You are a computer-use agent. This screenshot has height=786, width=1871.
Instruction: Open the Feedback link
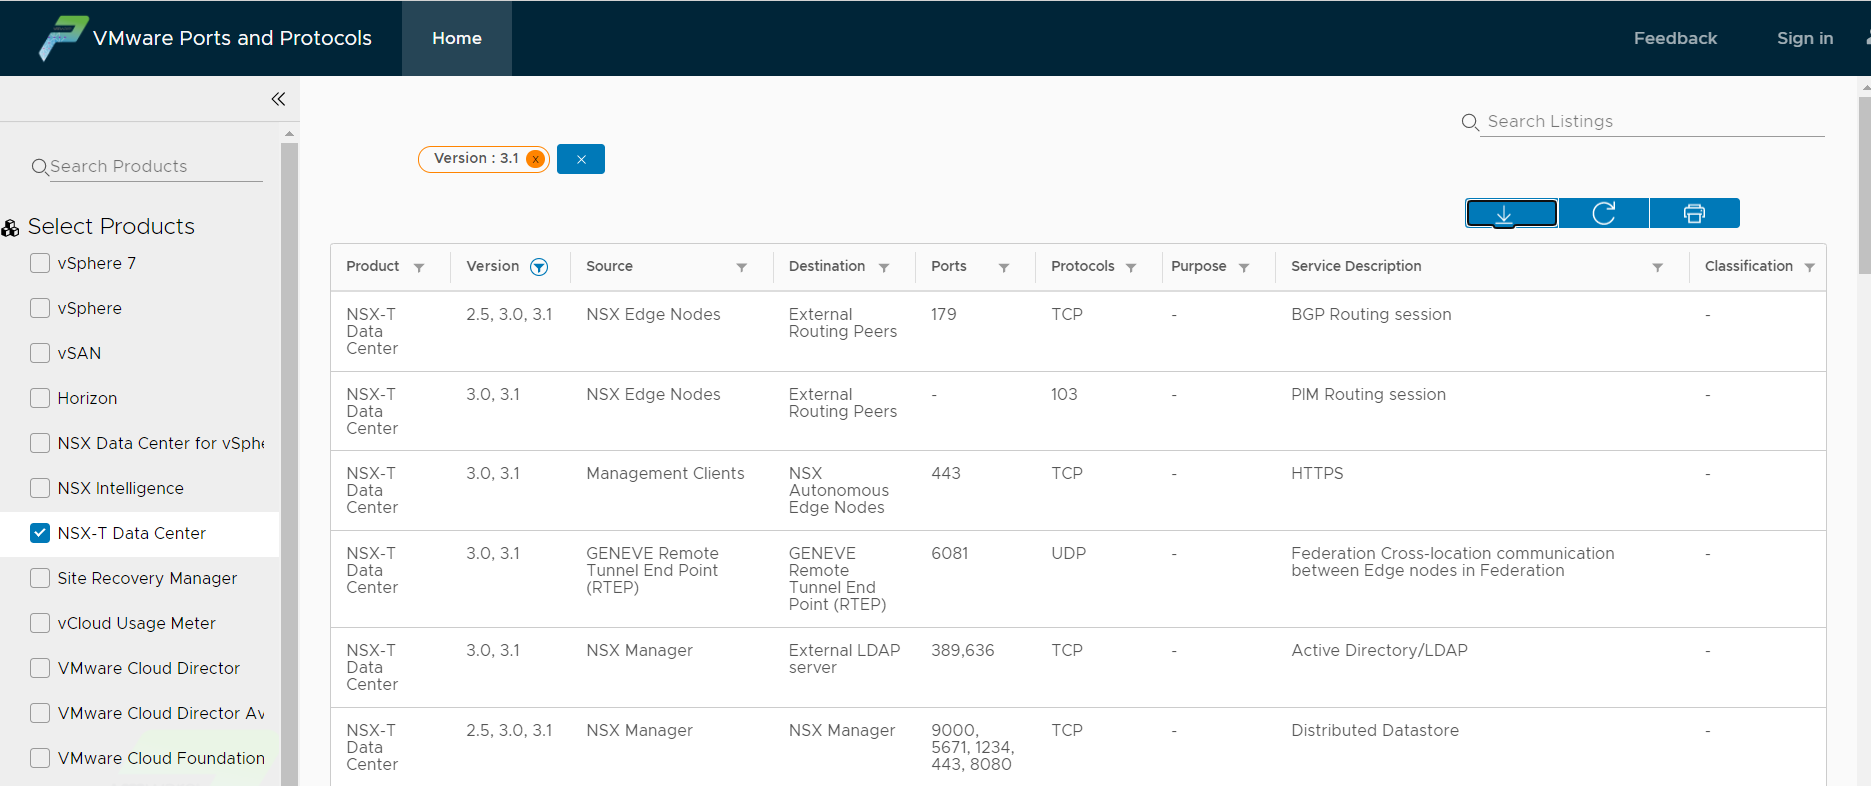coord(1675,38)
